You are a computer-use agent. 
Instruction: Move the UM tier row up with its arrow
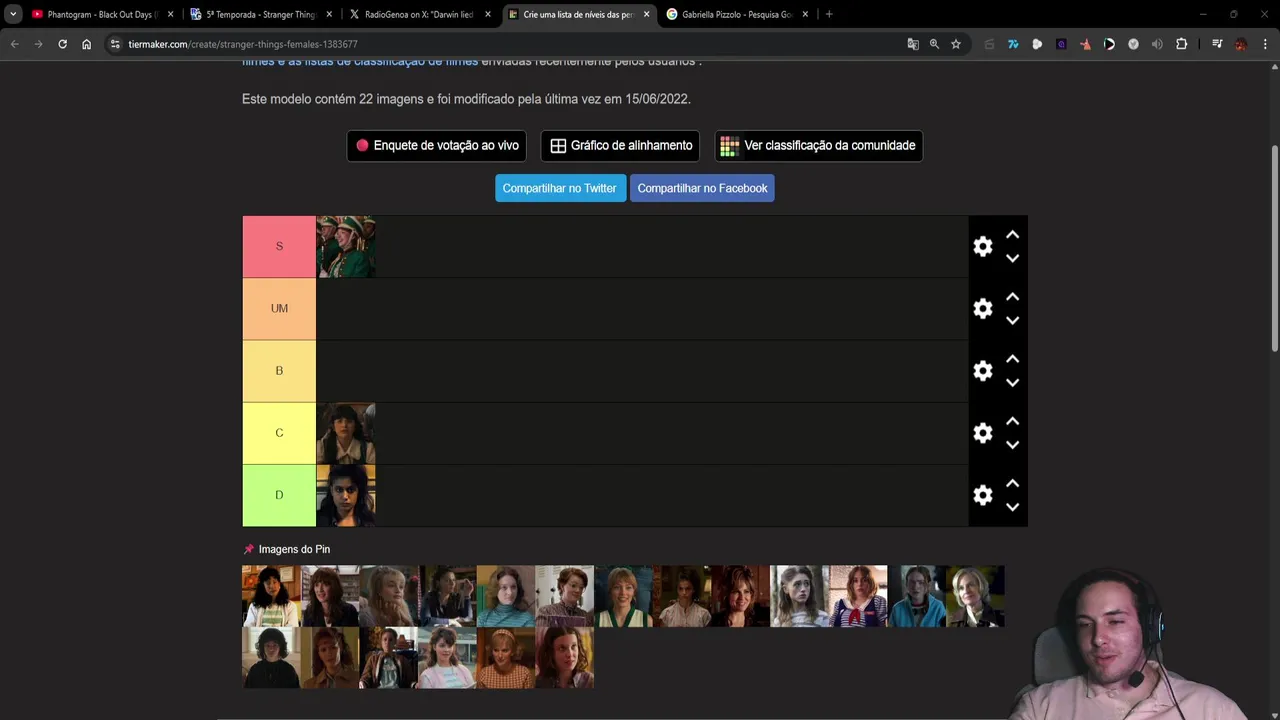coord(1012,297)
